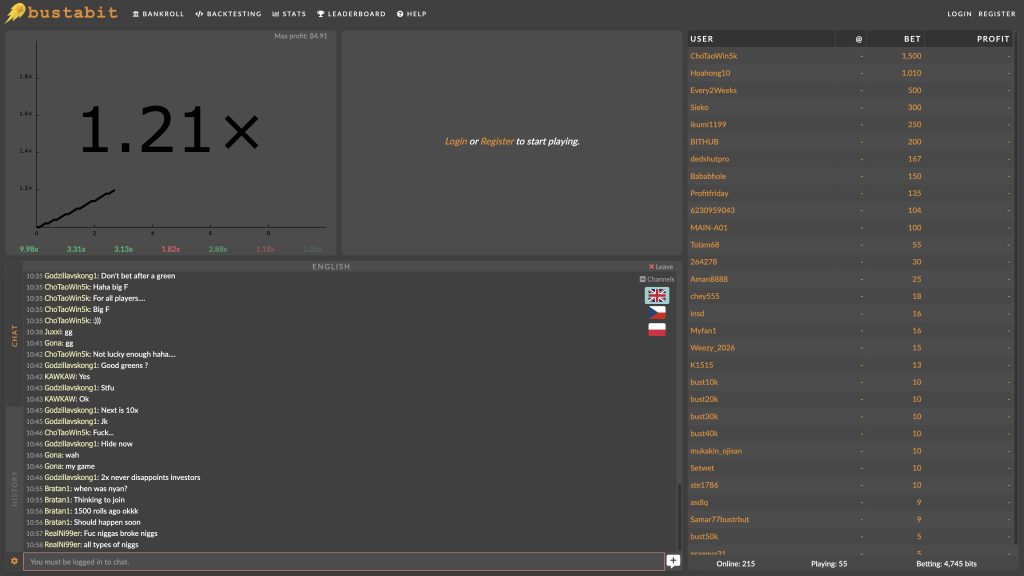
Task: Open user 6230959043 profile
Action: pos(712,210)
